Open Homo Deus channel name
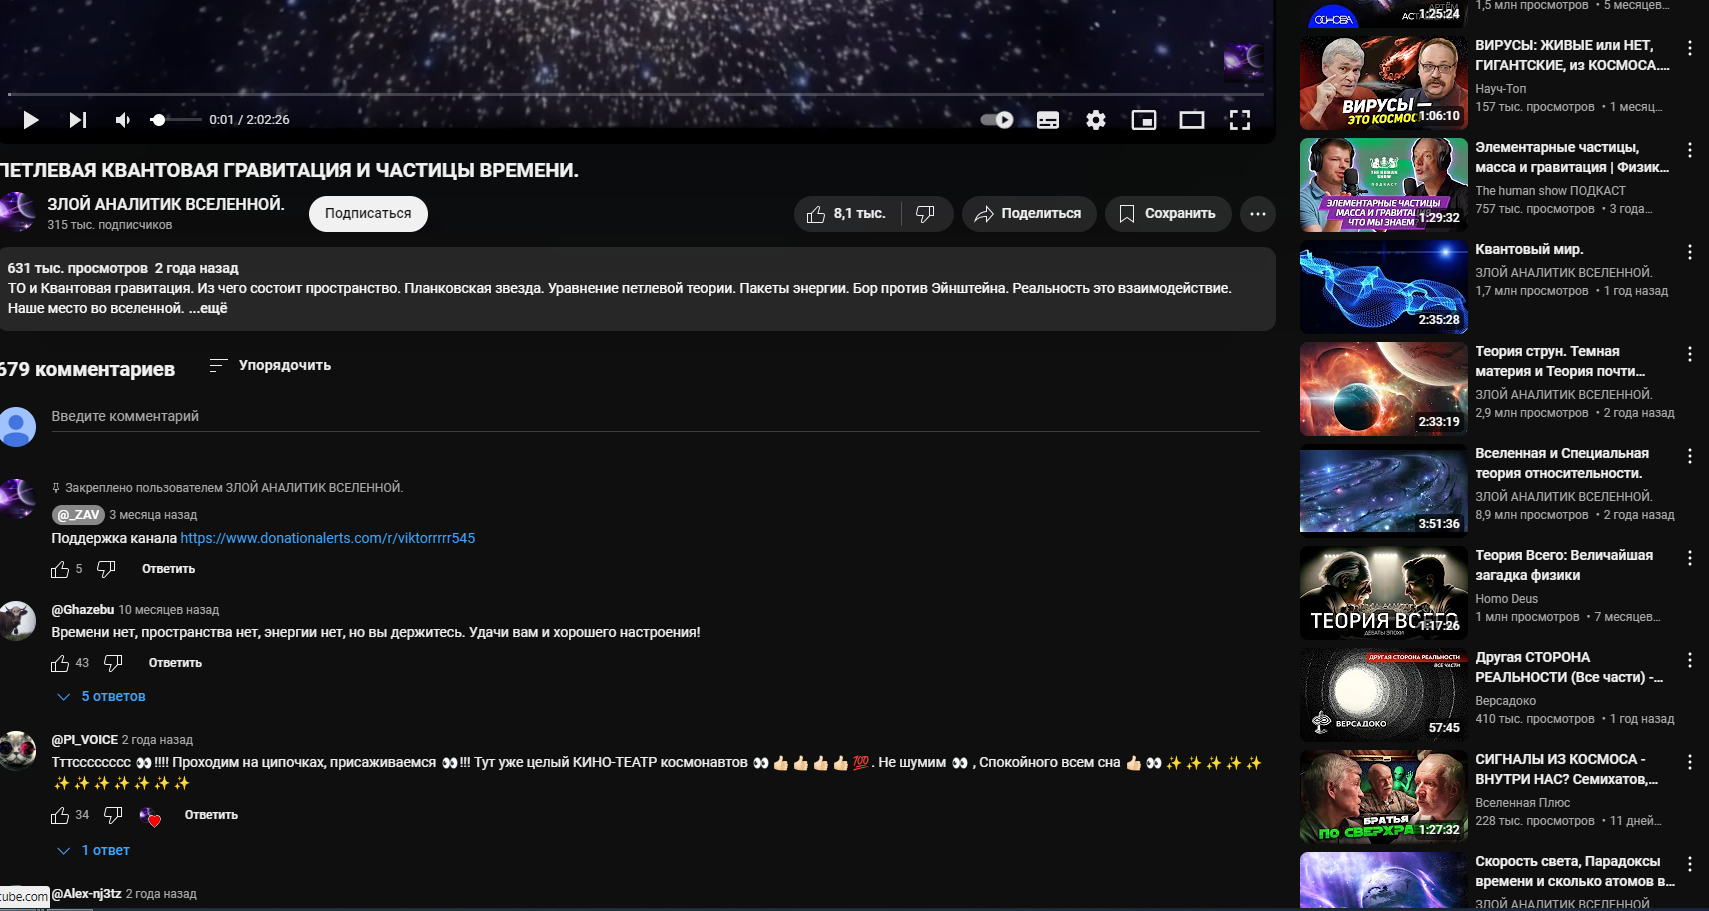This screenshot has width=1709, height=911. click(1506, 599)
